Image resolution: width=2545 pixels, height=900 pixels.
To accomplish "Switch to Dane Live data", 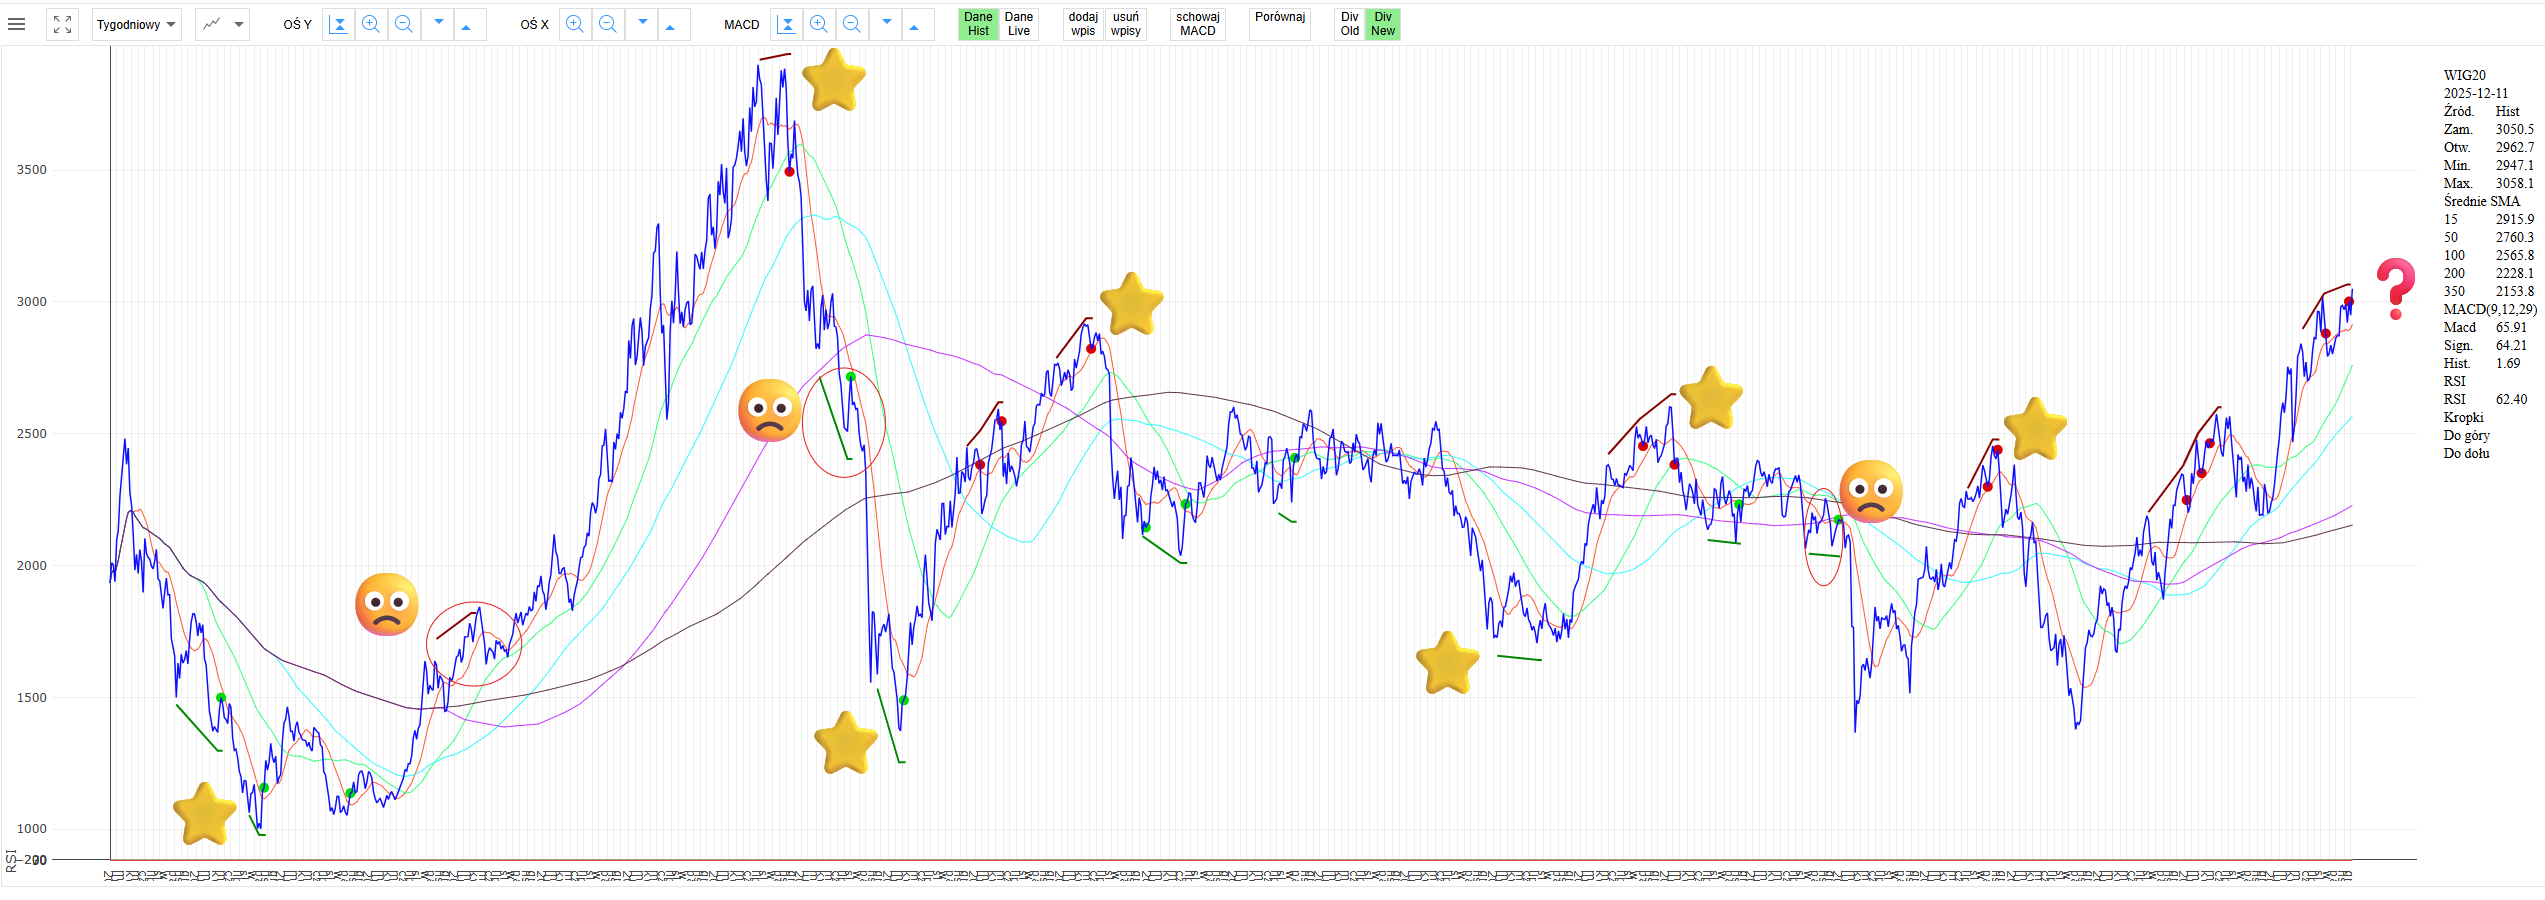I will [1018, 24].
